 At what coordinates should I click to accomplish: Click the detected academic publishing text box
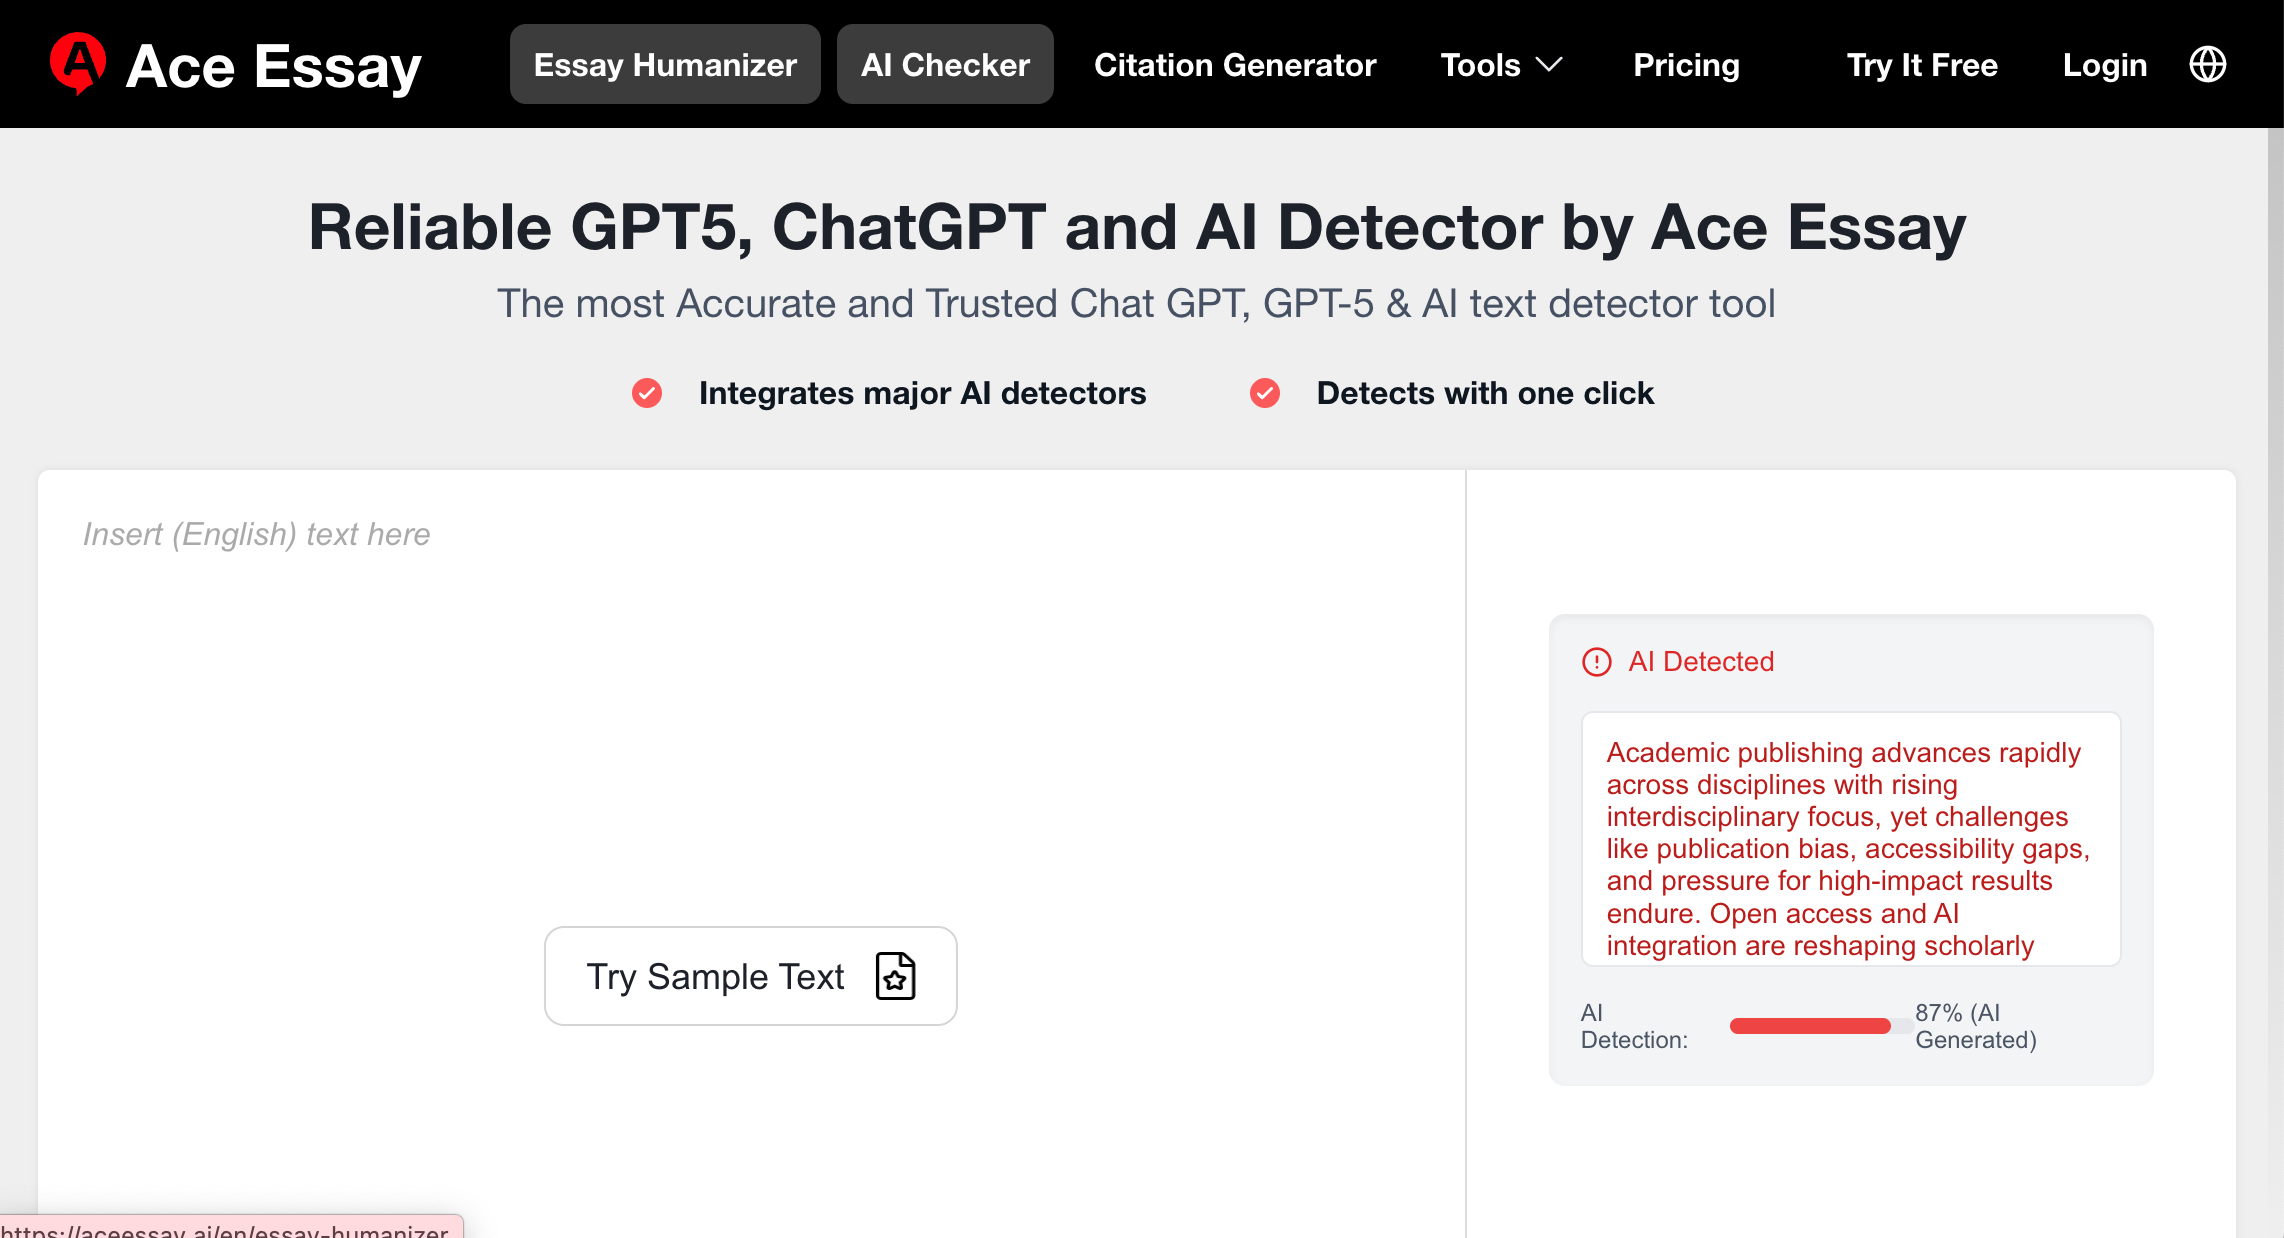point(1851,839)
